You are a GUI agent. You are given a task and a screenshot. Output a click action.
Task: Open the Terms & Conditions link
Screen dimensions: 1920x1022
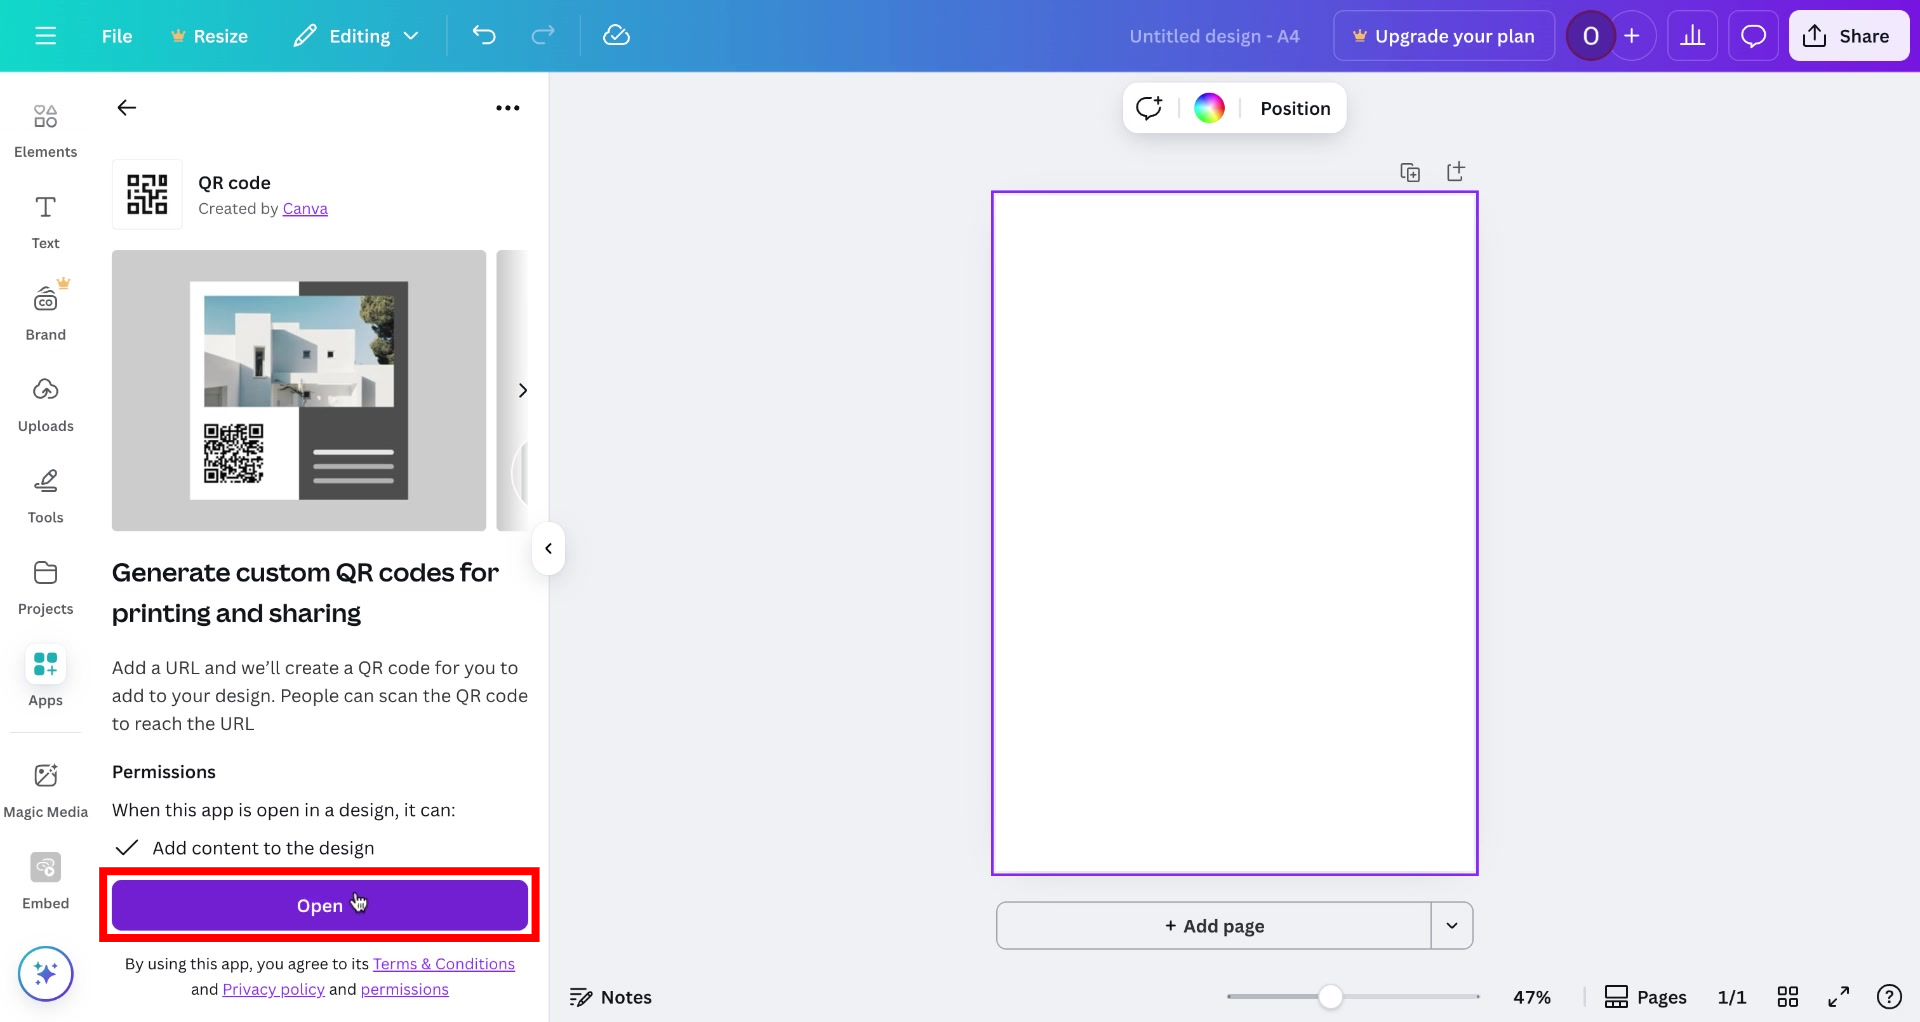444,963
